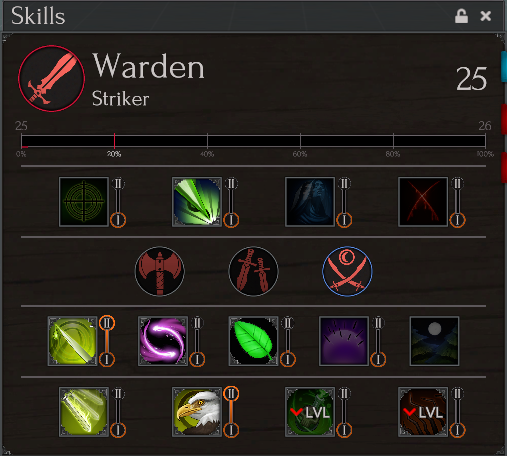
Task: Select the green leaf skill icon
Action: [x=253, y=341]
